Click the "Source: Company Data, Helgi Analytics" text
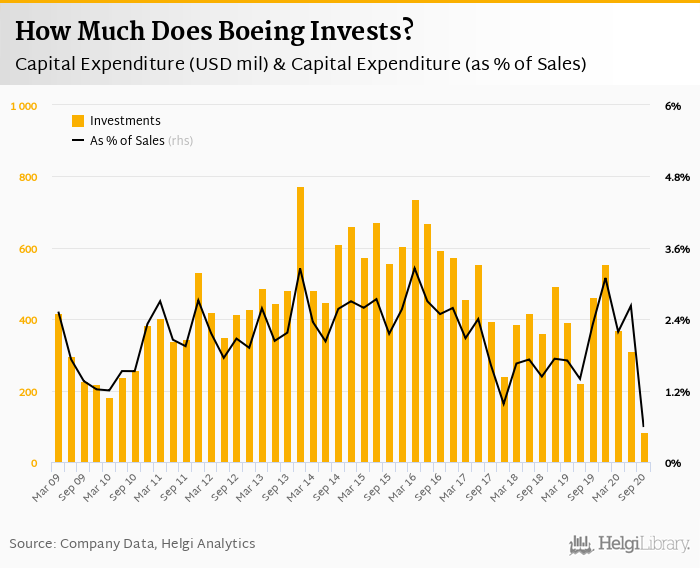 coord(132,544)
